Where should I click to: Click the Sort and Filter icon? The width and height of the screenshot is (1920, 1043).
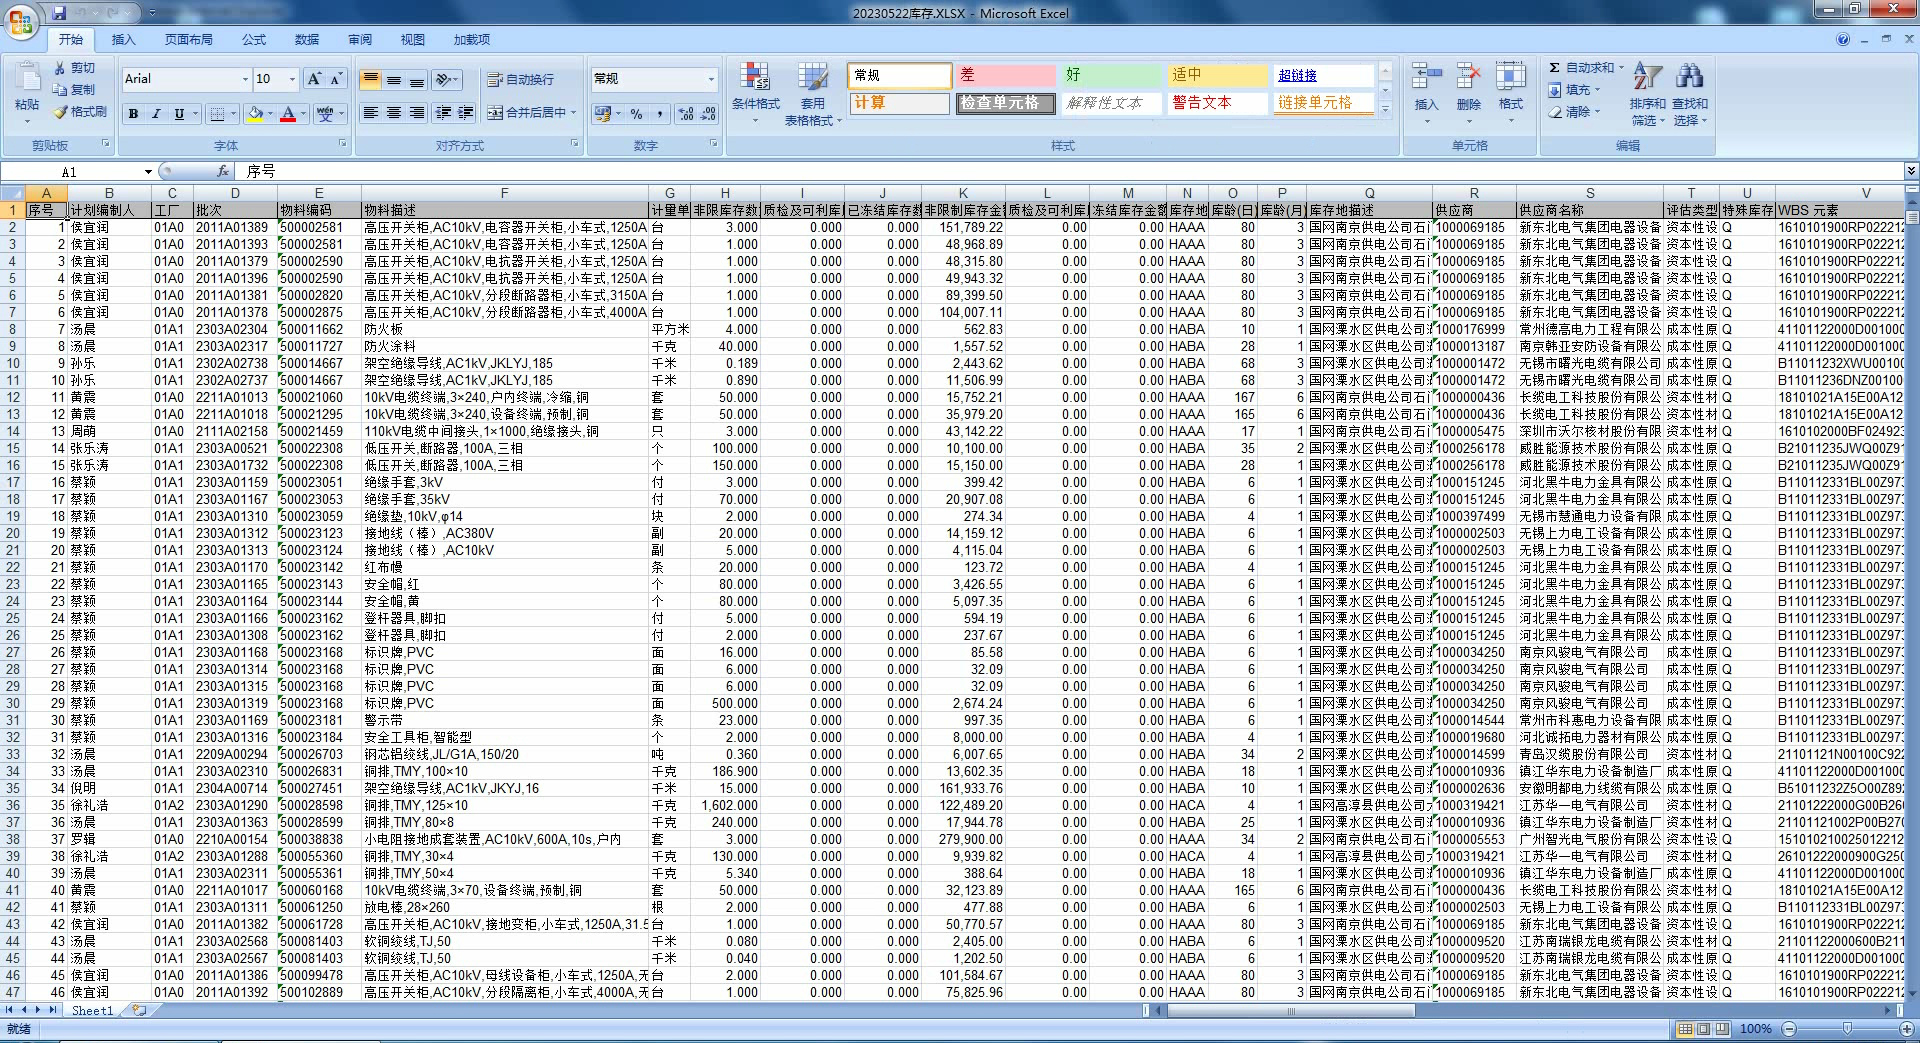click(x=1646, y=78)
